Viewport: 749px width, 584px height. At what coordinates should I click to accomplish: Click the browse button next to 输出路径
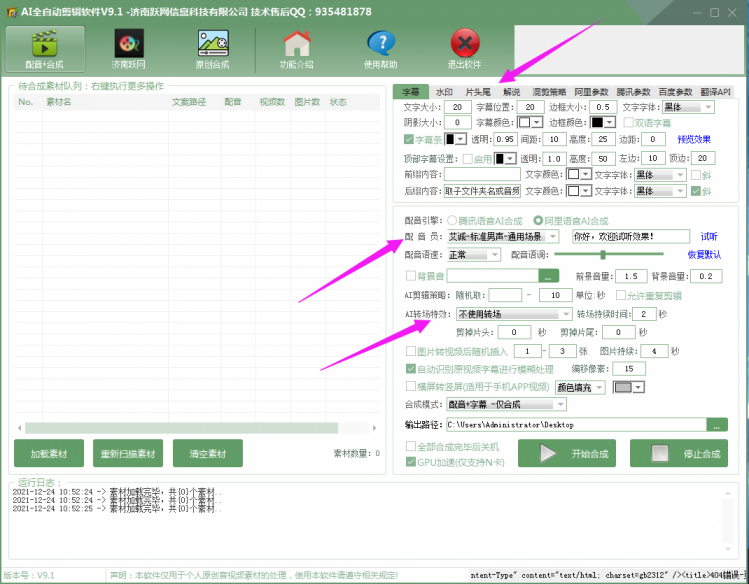point(717,425)
